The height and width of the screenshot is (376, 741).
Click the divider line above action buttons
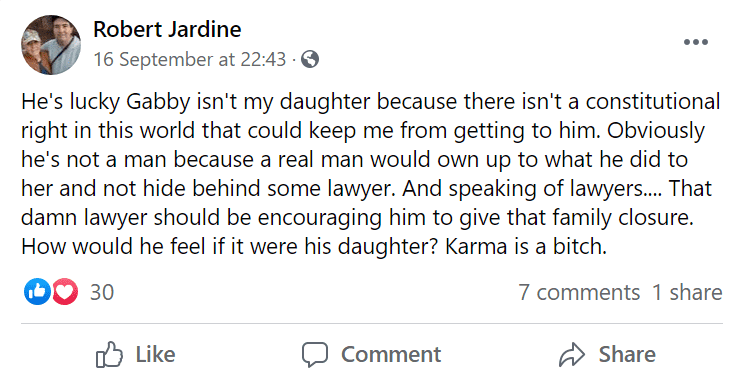371,324
